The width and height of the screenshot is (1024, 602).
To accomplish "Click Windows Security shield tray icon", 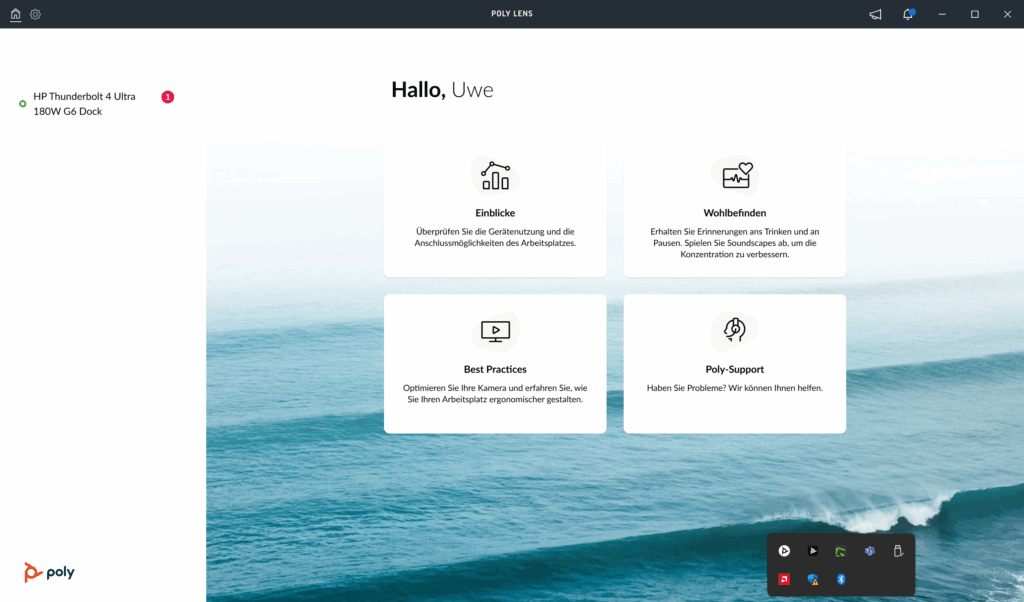I will pos(813,579).
